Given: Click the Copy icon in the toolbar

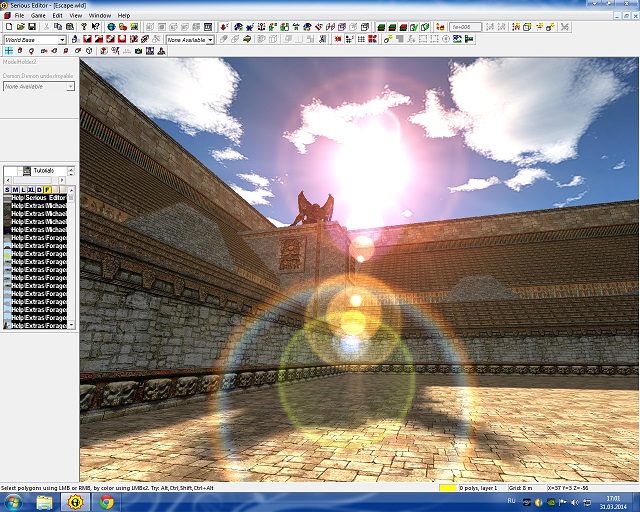Looking at the screenshot, I should [x=58, y=27].
